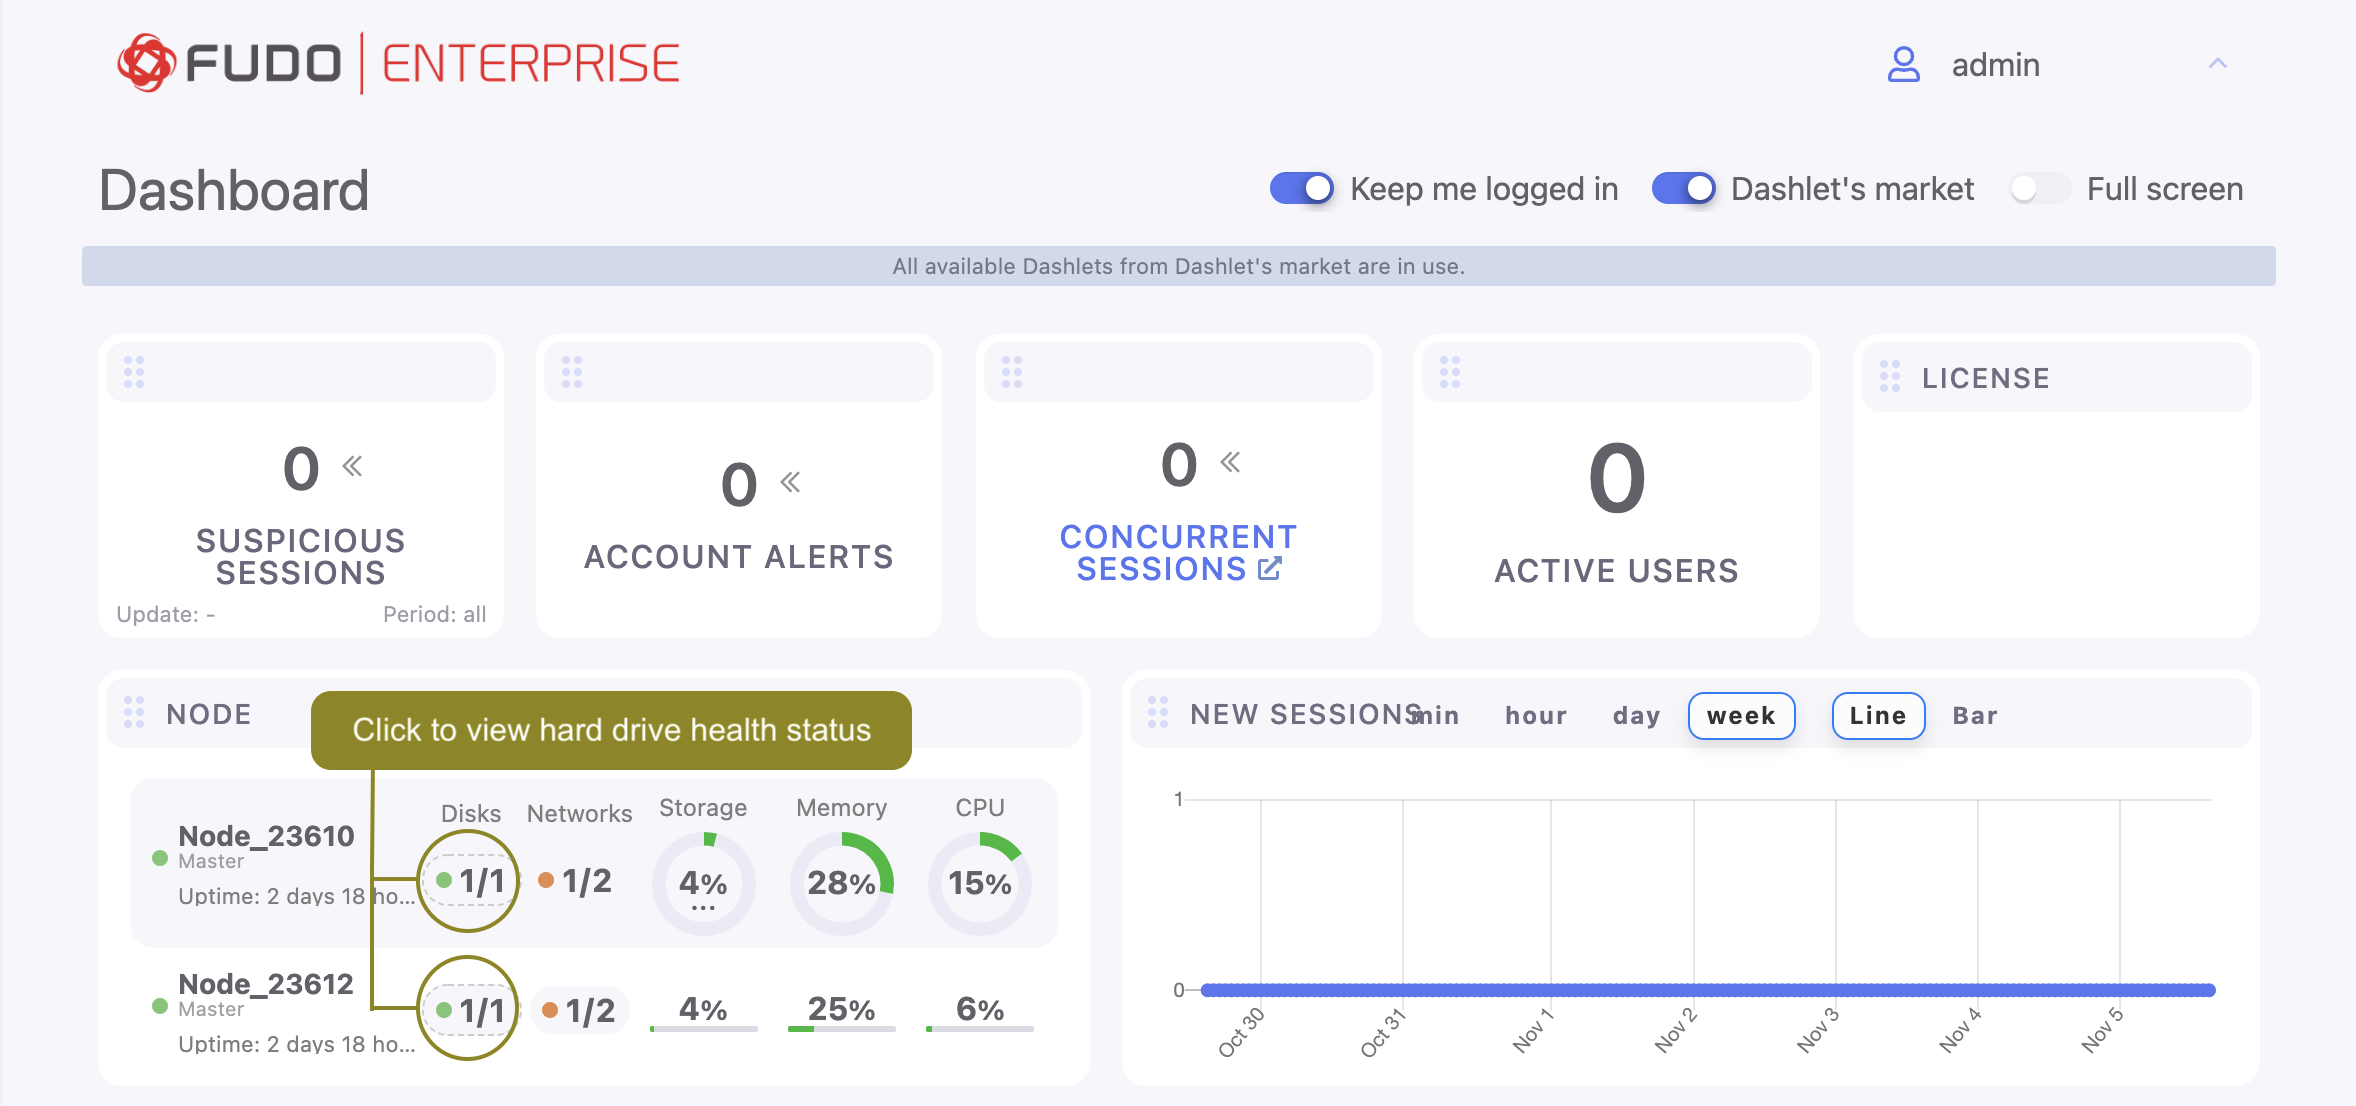
Task: Expand Suspicious Sessions double-chevron arrow
Action: tap(352, 466)
